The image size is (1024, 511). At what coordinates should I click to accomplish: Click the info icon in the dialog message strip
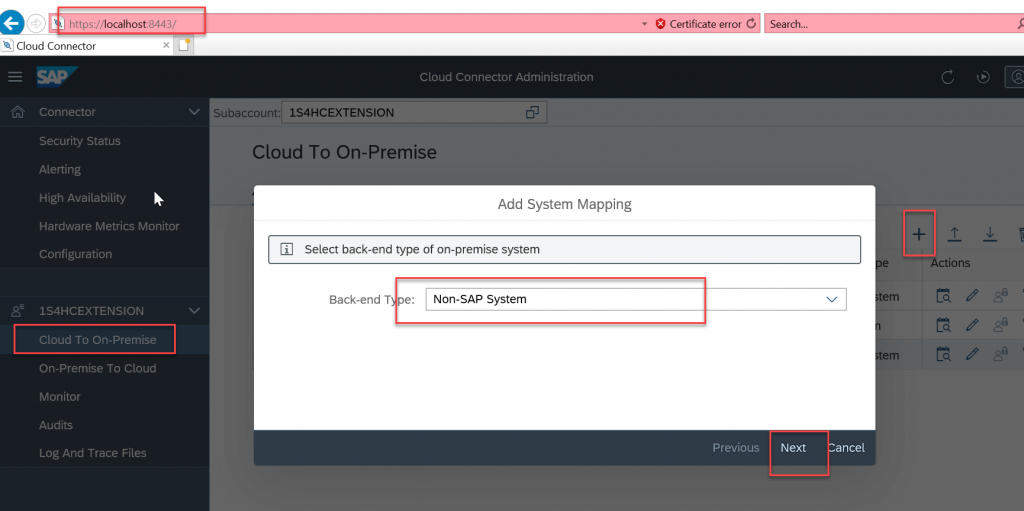(x=286, y=249)
